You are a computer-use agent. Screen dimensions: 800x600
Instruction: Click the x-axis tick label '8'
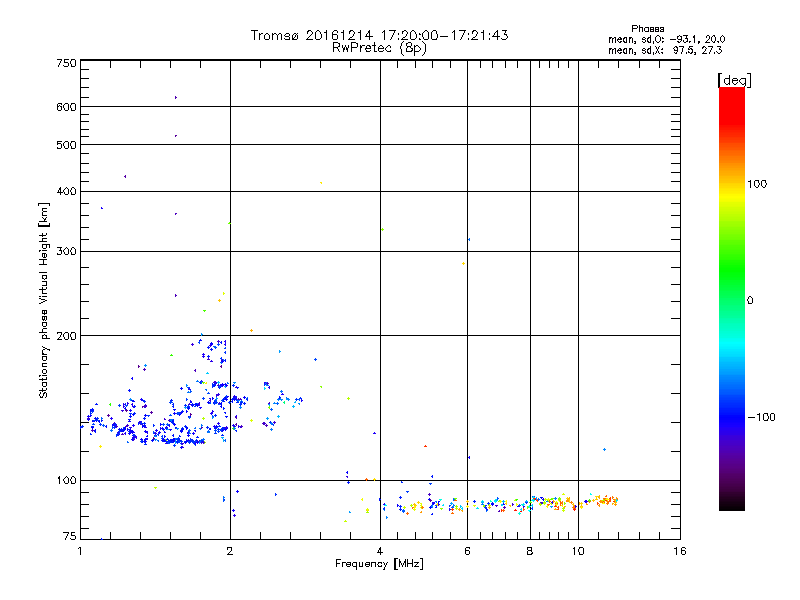click(530, 551)
